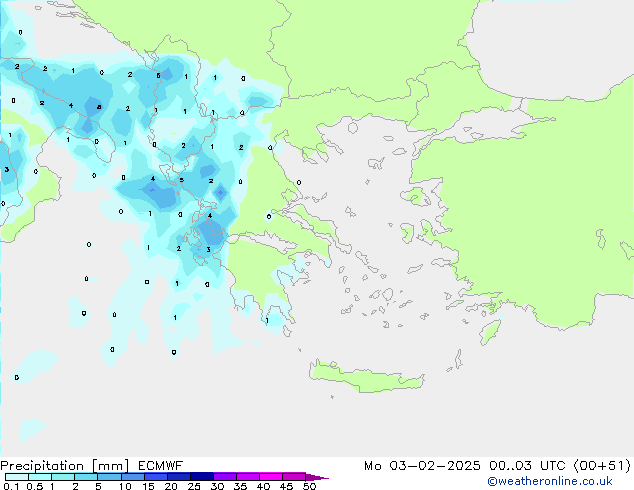Viewport: 634px width, 490px height.
Task: Click the island of Rhodes on map
Action: (x=490, y=332)
